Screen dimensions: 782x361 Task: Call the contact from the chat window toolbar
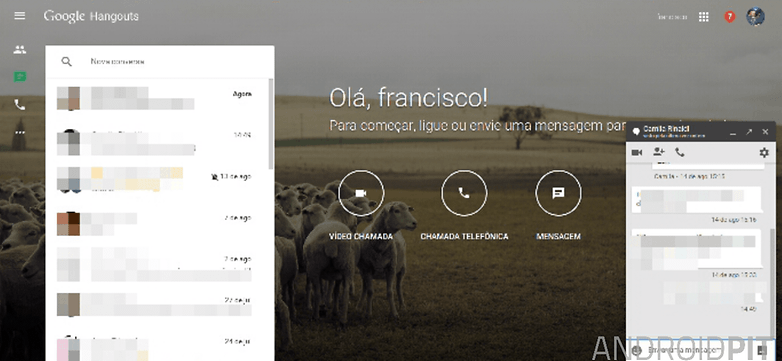click(680, 153)
